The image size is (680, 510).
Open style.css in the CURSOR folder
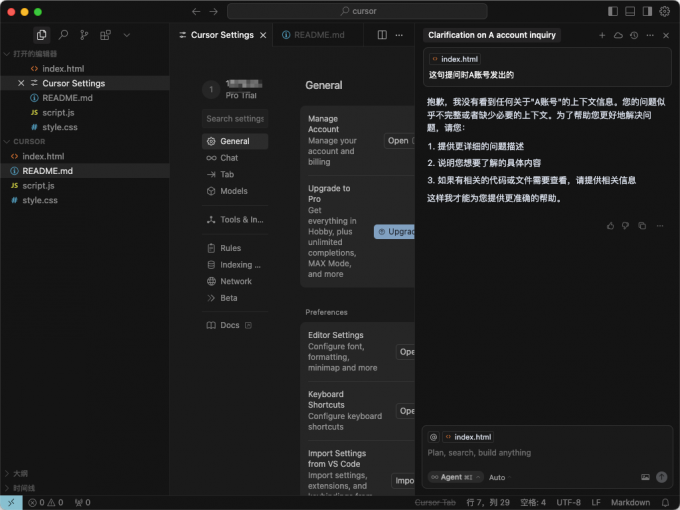(x=85, y=200)
